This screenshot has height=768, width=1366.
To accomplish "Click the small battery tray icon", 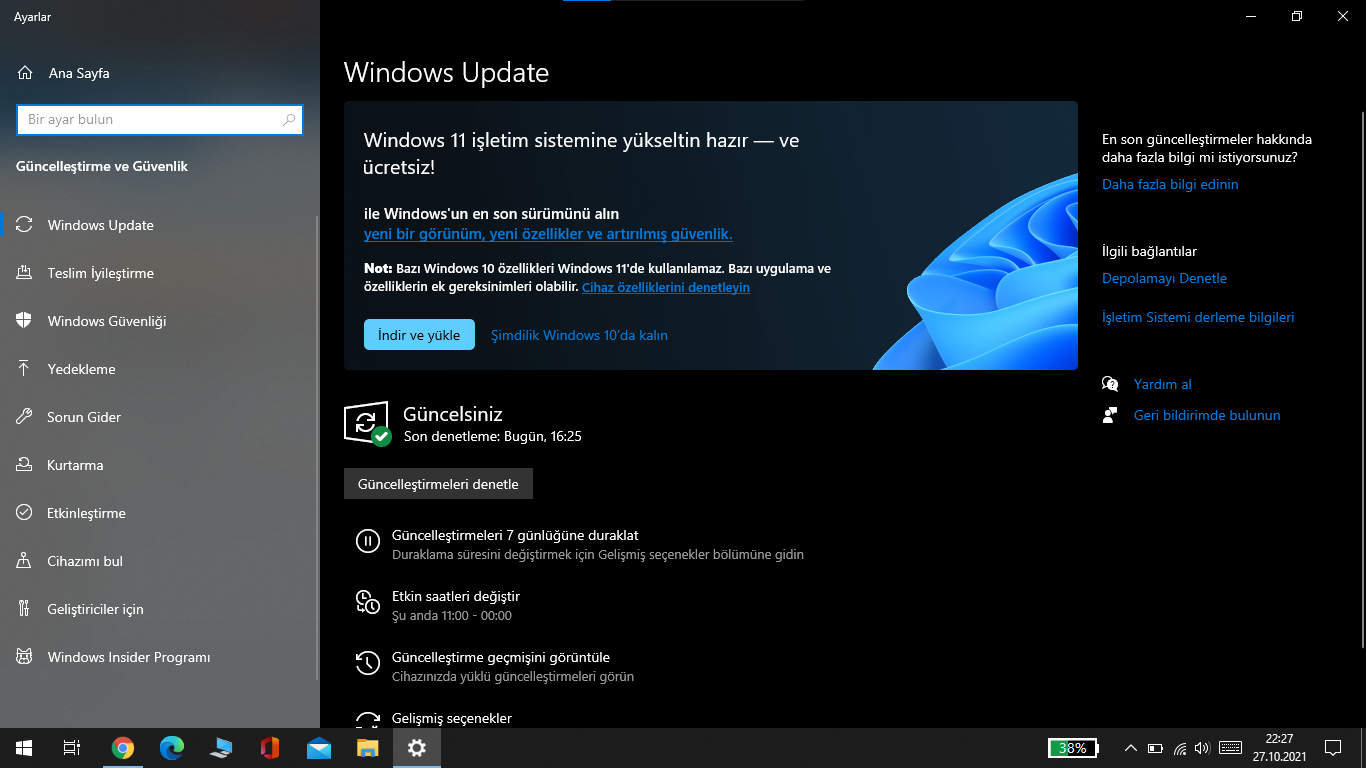I will pyautogui.click(x=1155, y=748).
